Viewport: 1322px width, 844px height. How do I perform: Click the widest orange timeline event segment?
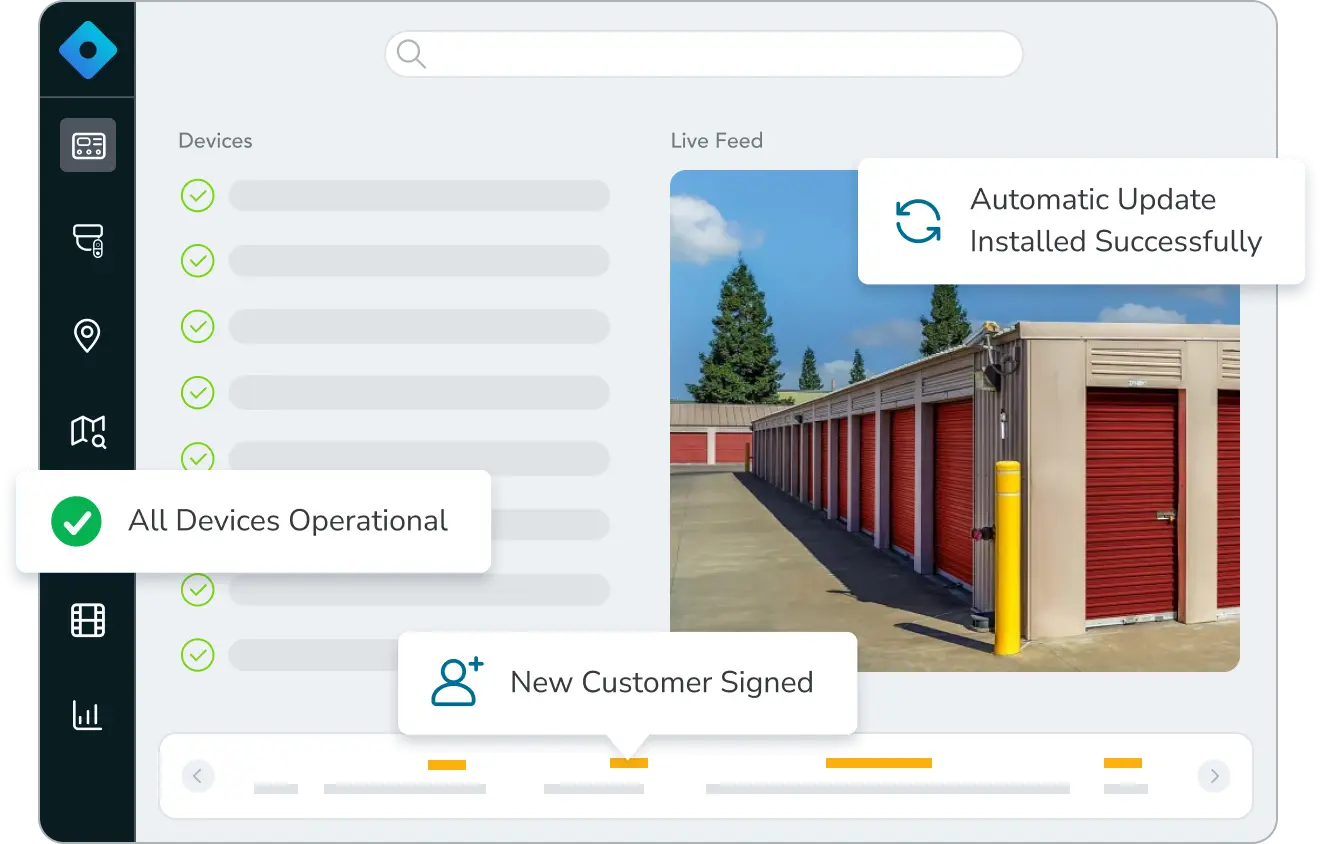tap(878, 763)
